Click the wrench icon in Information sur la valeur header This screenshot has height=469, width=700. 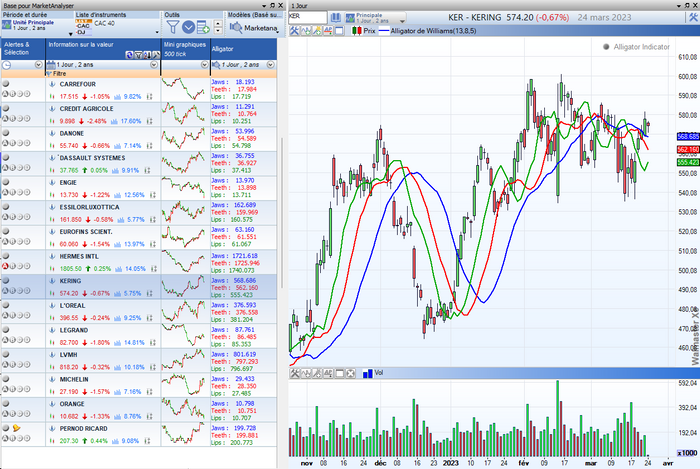click(x=155, y=55)
